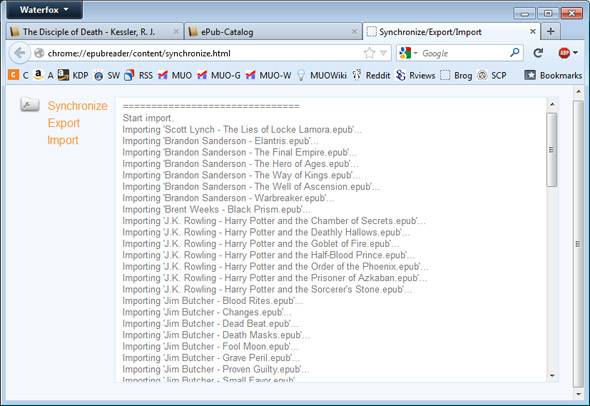This screenshot has width=590, height=406.
Task: Go back using the back arrow
Action: [x=20, y=53]
